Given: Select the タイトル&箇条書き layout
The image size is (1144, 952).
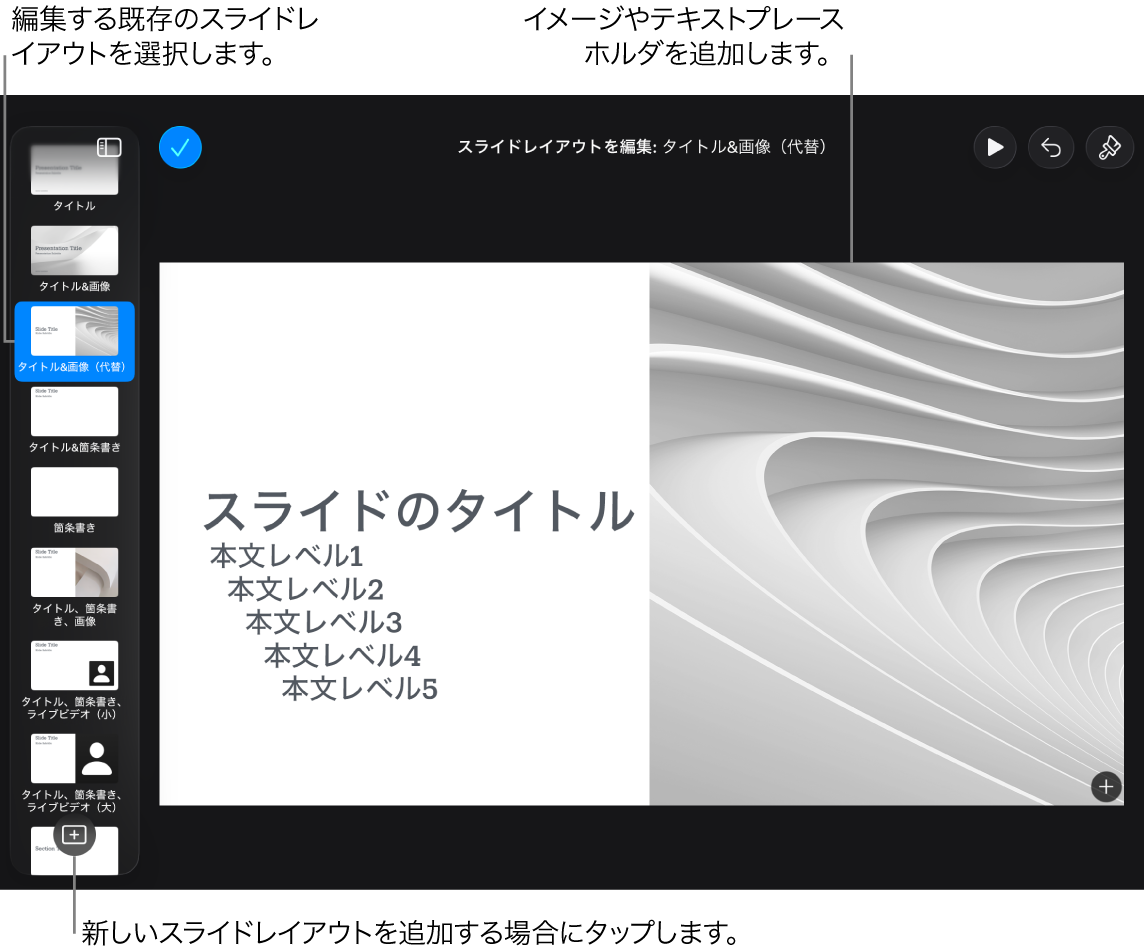Looking at the screenshot, I should pos(74,411).
